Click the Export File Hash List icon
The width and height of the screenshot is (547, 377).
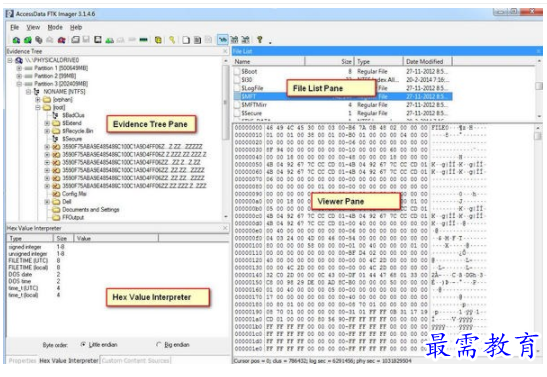click(197, 40)
